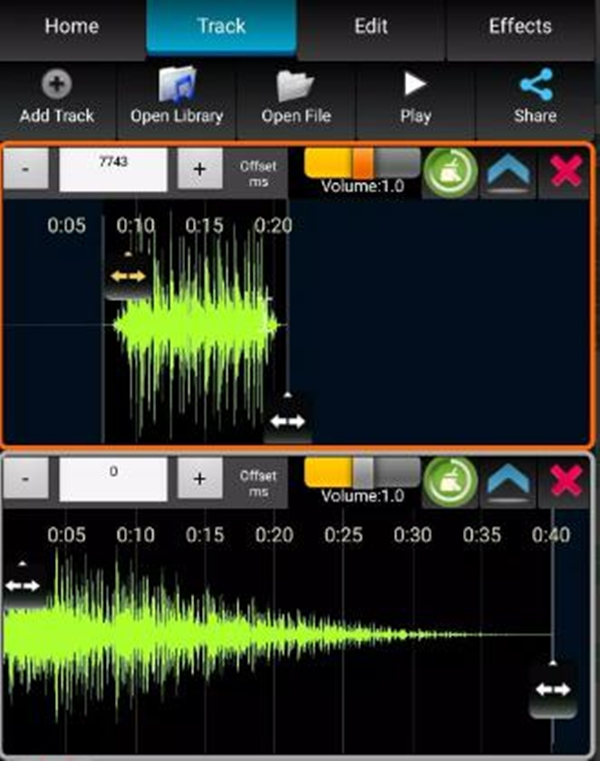Select white end handle on first track
Screen dimensions: 600x761
287,419
